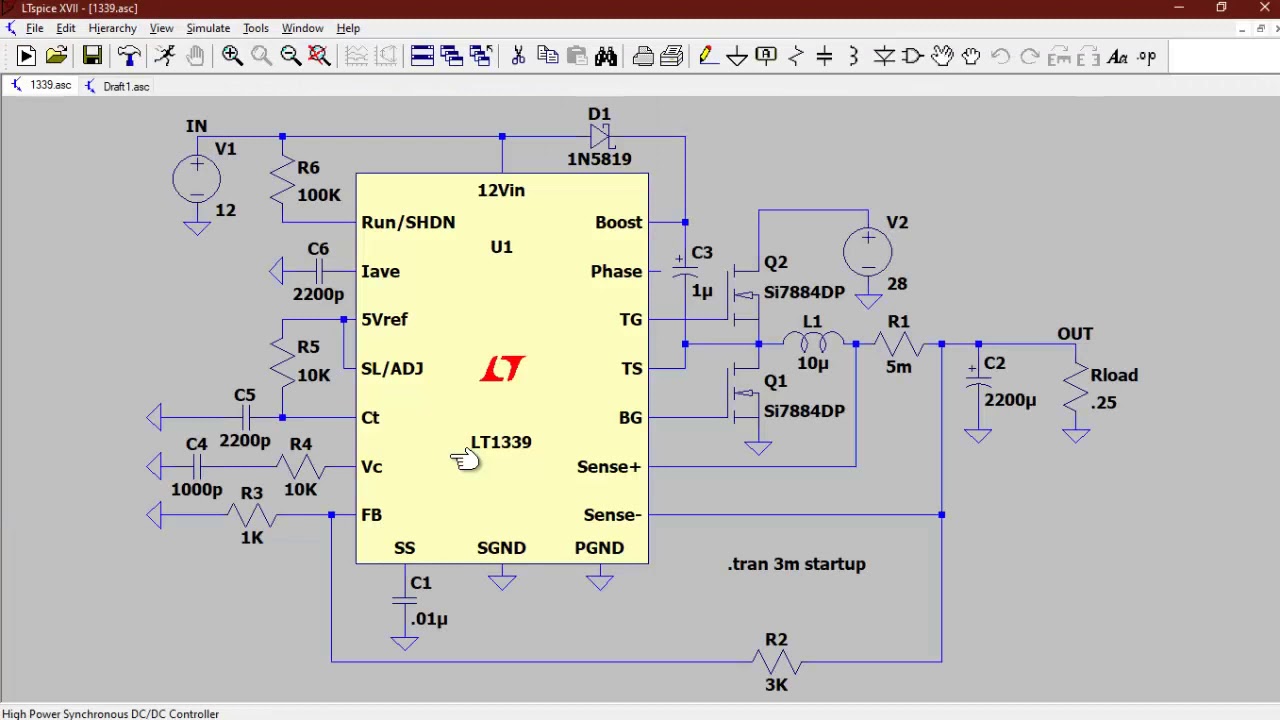Select the SPICE directive .op tool

(1147, 57)
